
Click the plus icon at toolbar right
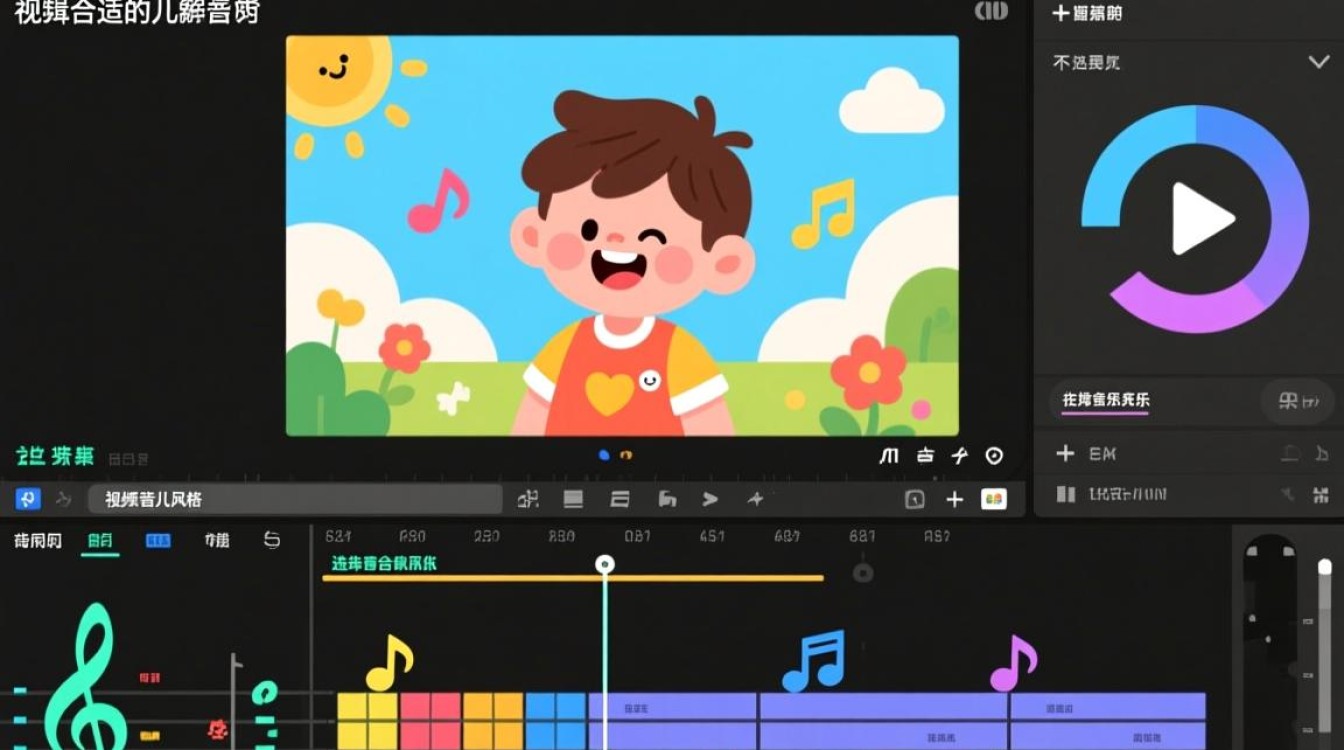tap(955, 499)
